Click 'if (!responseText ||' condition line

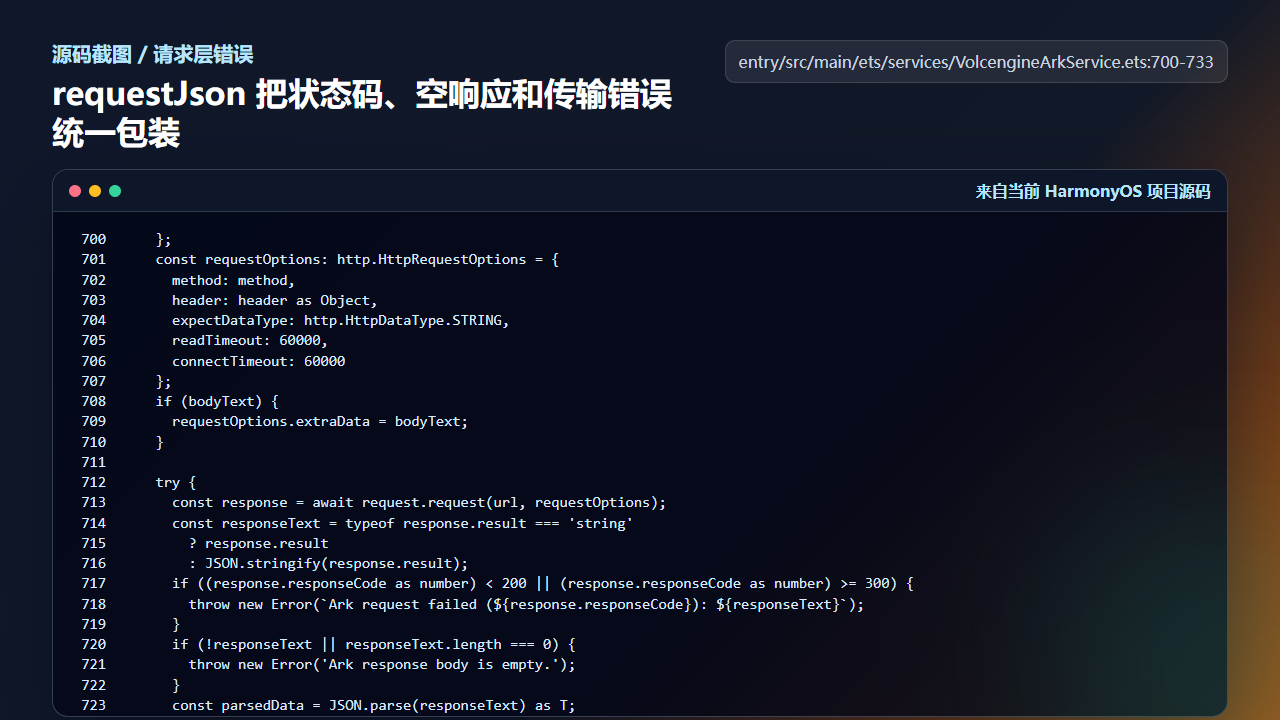[x=374, y=644]
